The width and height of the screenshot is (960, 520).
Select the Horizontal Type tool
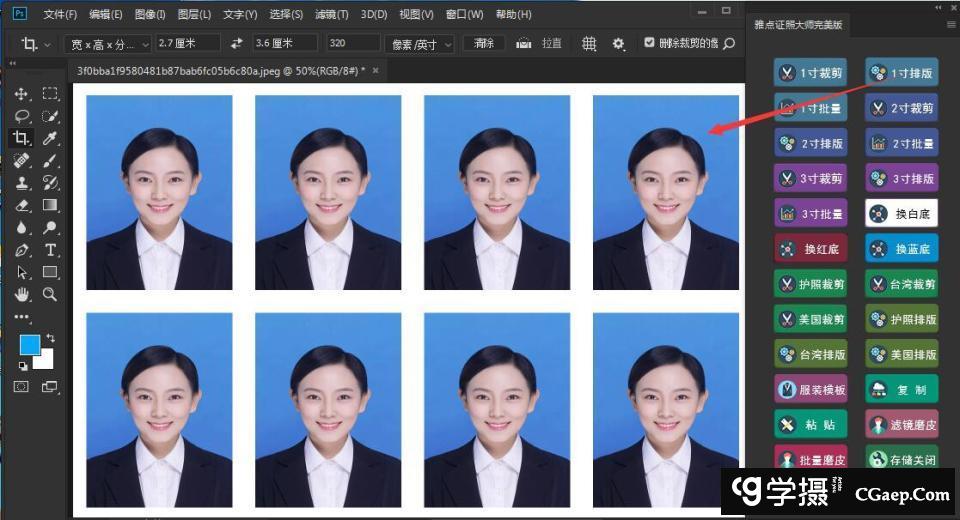[x=50, y=250]
